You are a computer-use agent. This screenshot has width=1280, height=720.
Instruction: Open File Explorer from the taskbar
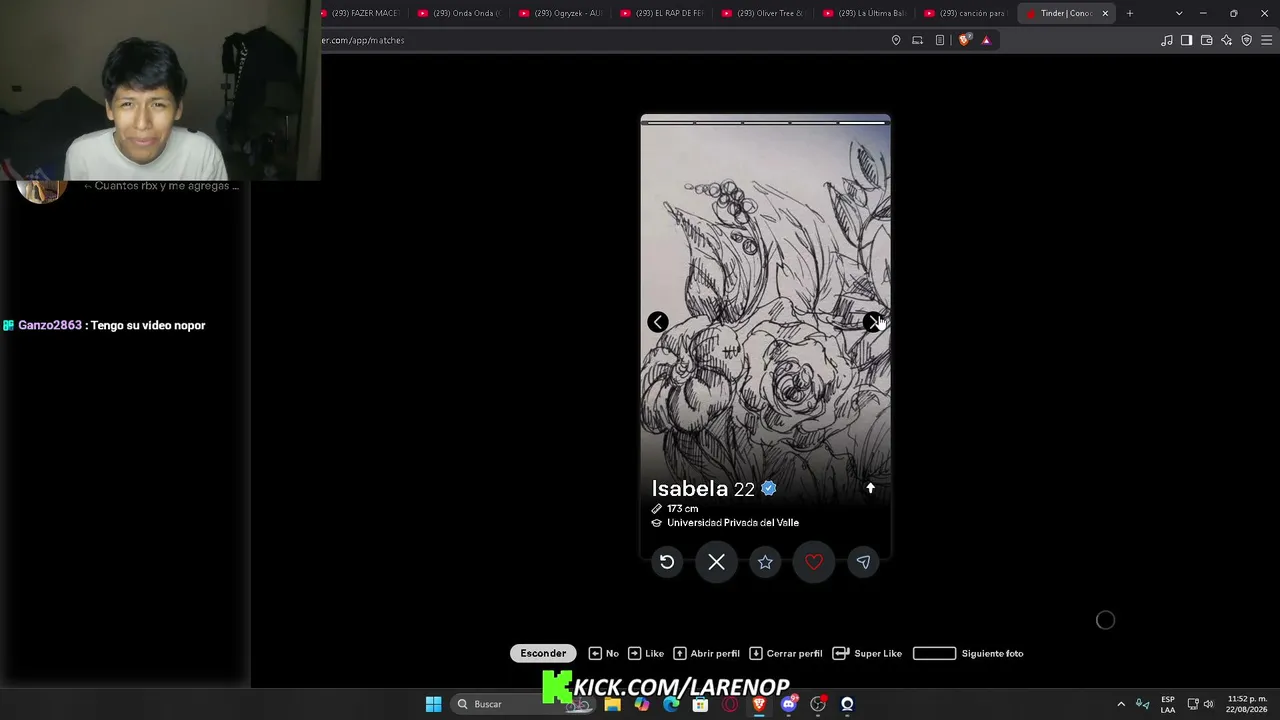point(612,704)
